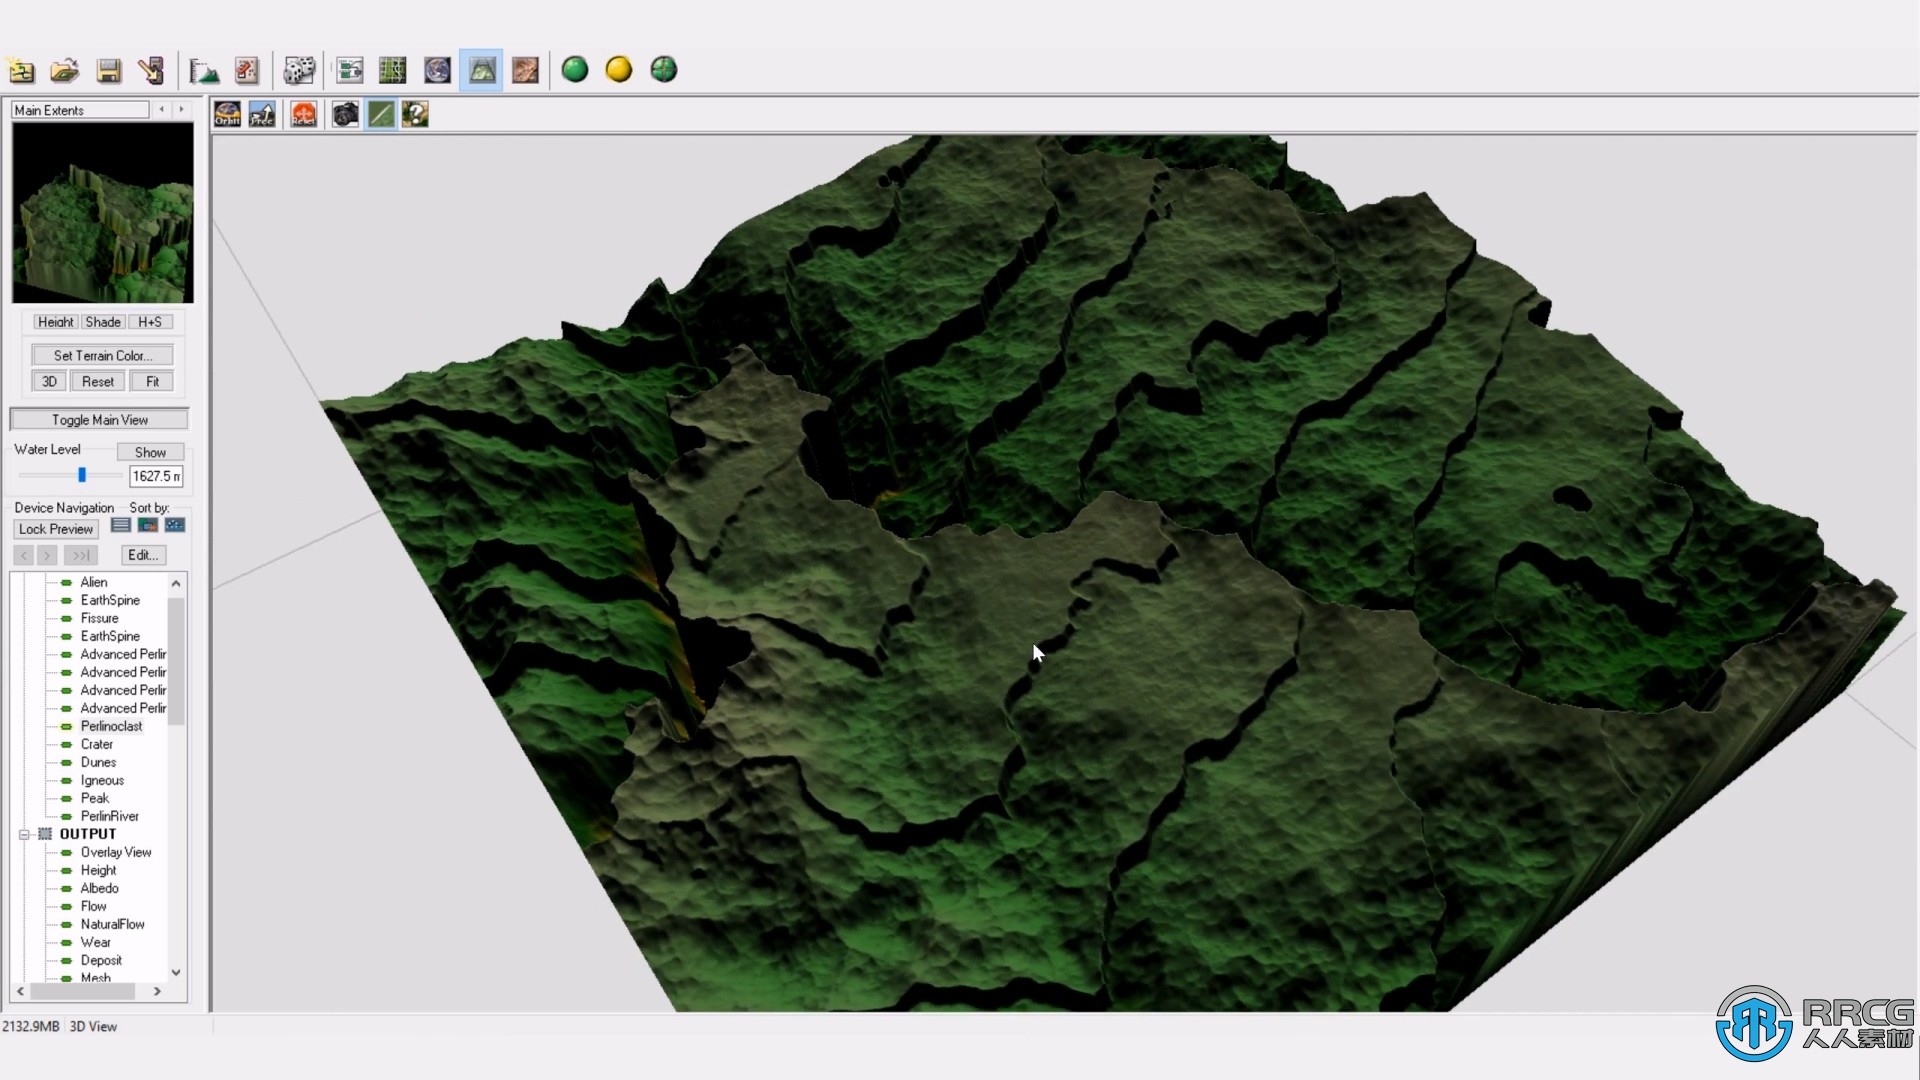Click Toggle Main View button
Viewport: 1920px width, 1080px height.
(x=99, y=420)
